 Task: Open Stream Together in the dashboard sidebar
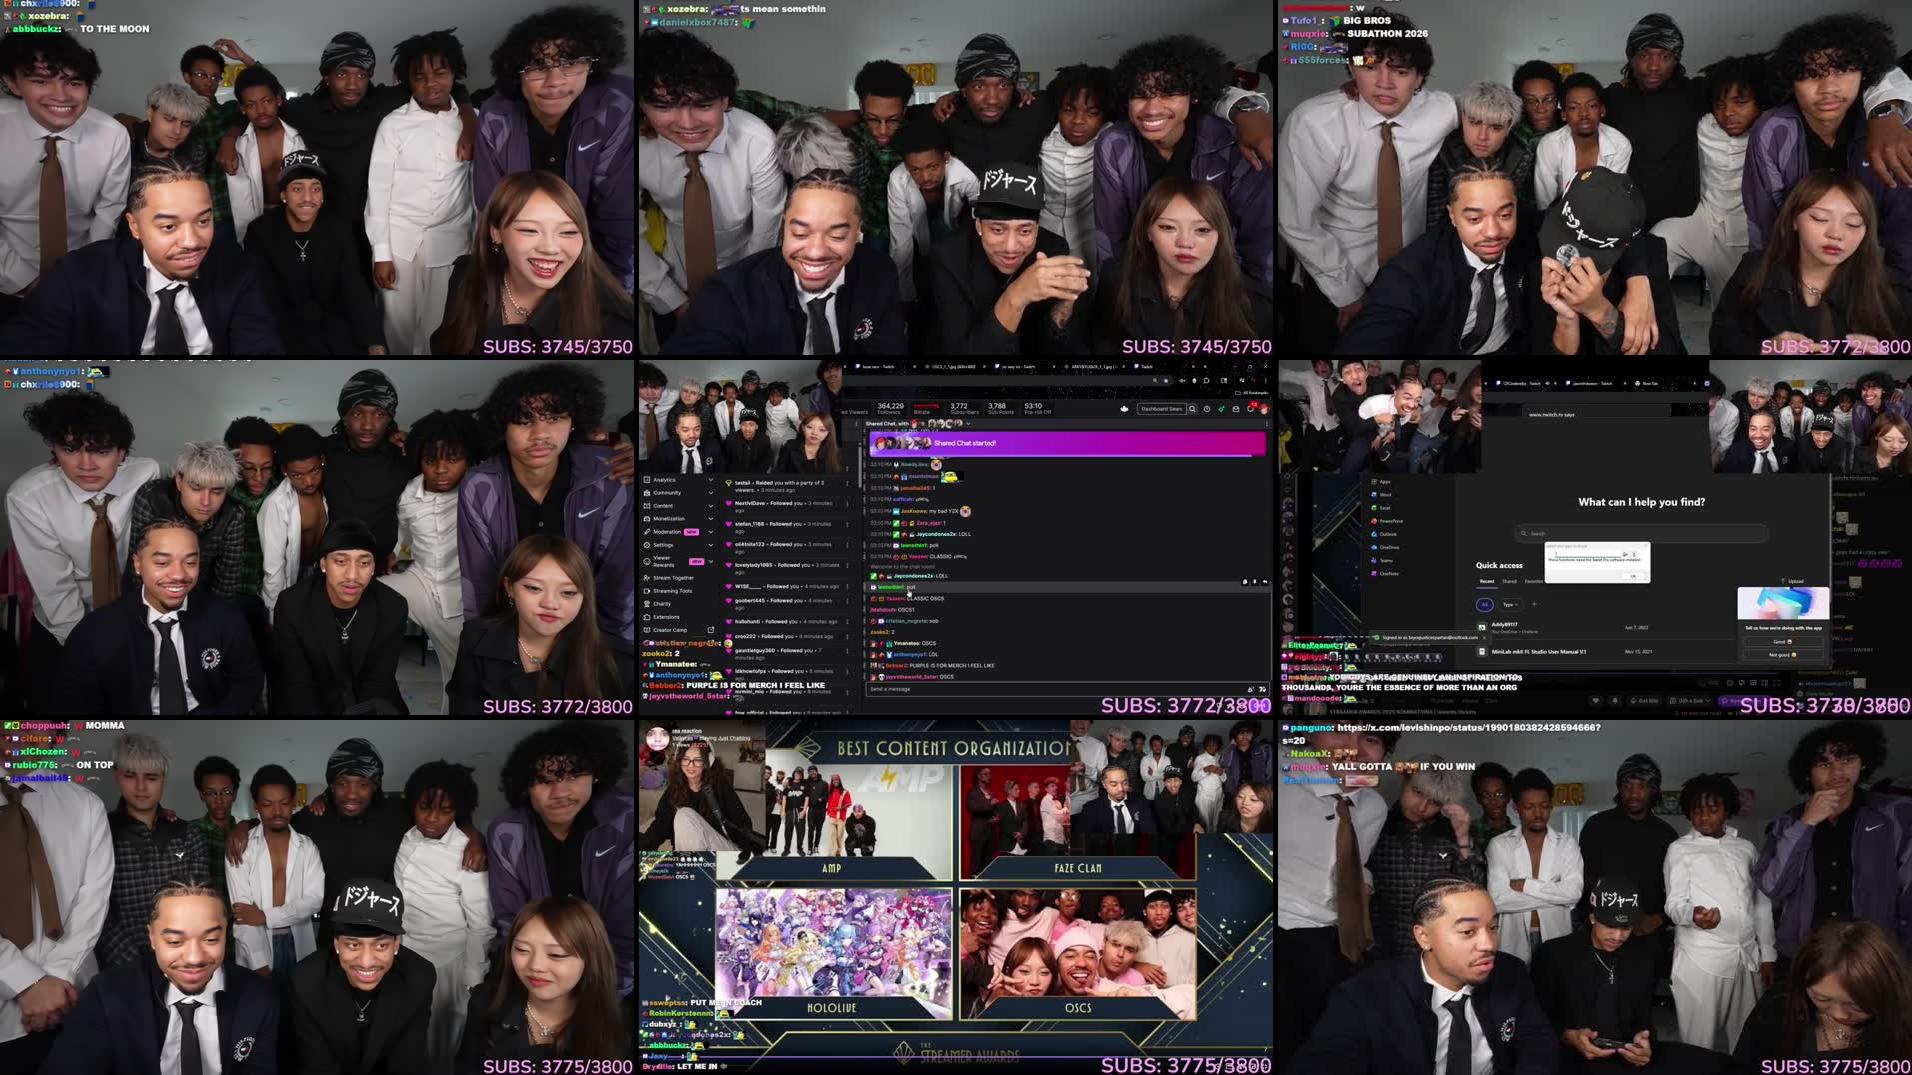pyautogui.click(x=672, y=578)
